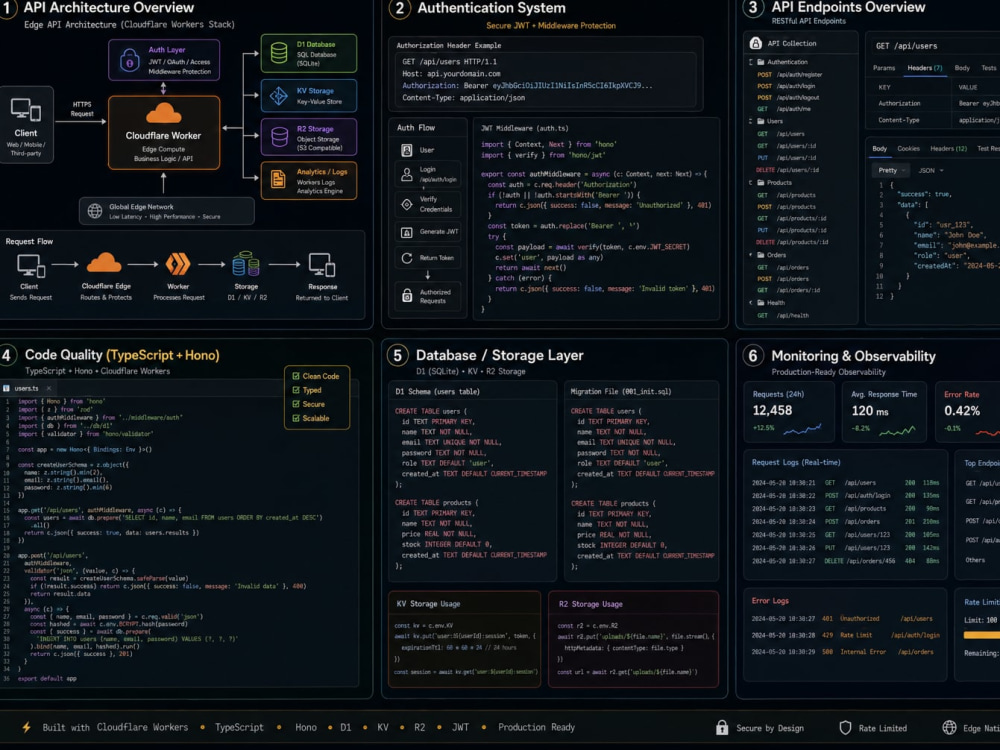Click the Cloudflare Edge cloud in Request Flow

click(104, 263)
